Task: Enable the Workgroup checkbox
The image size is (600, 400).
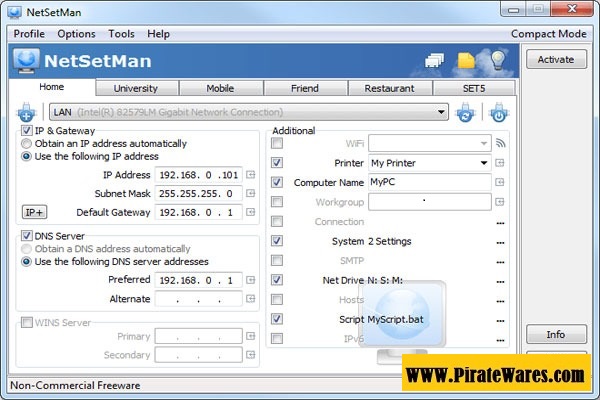Action: [x=277, y=202]
